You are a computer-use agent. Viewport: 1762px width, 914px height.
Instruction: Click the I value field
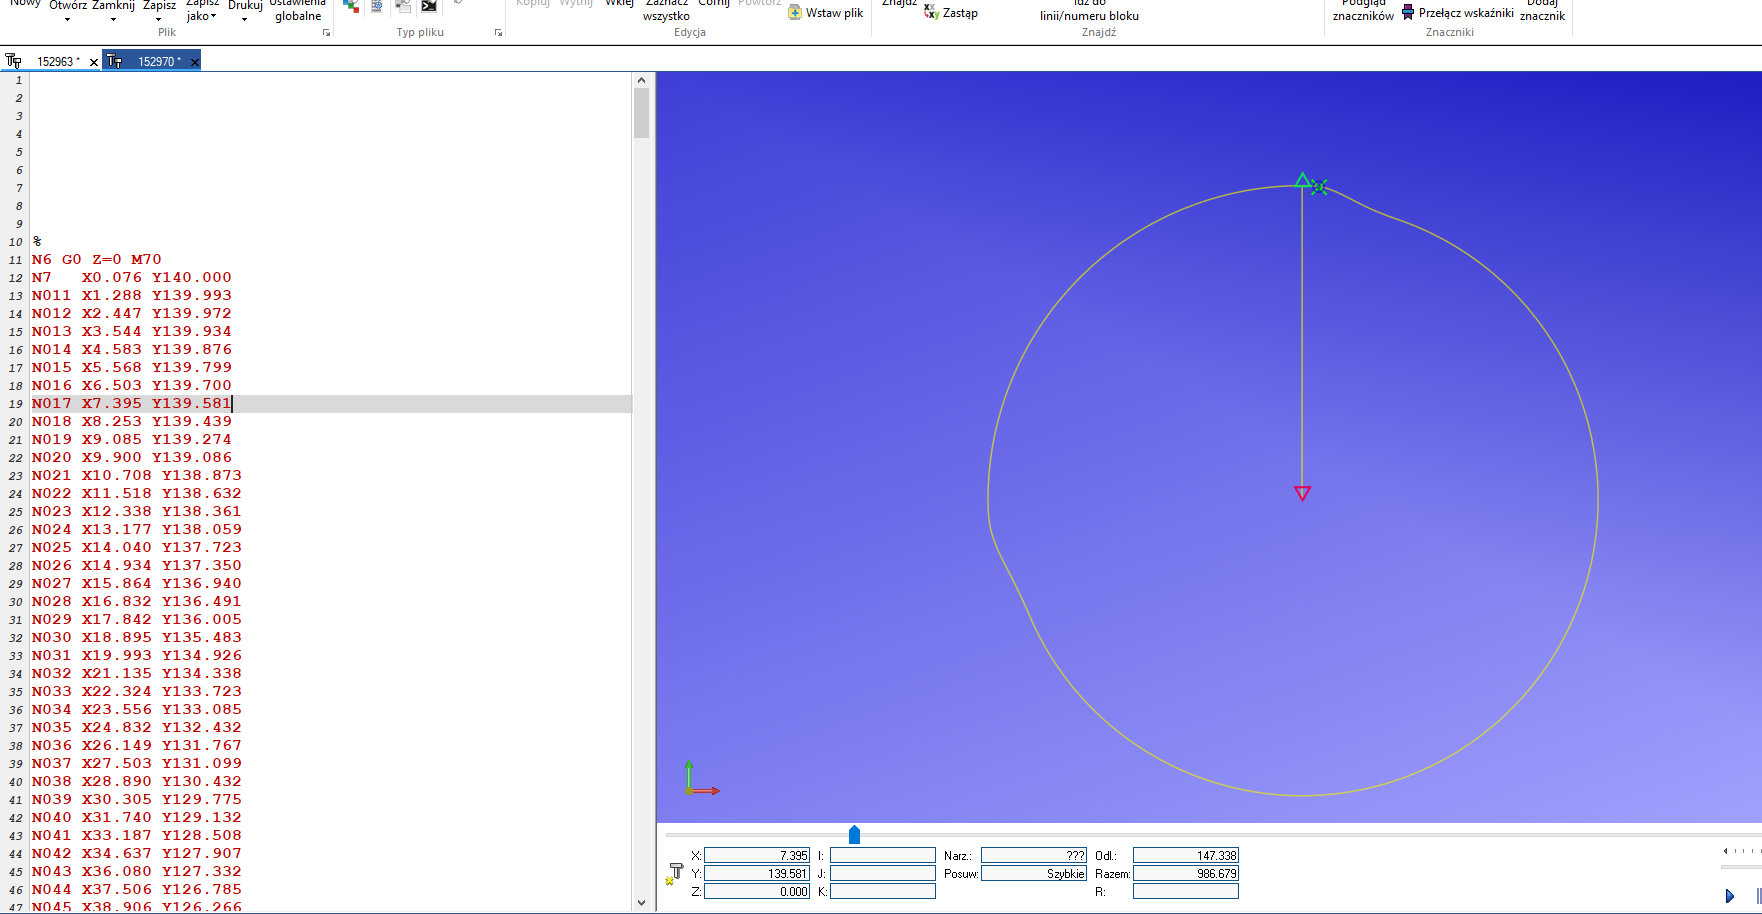pyautogui.click(x=883, y=856)
